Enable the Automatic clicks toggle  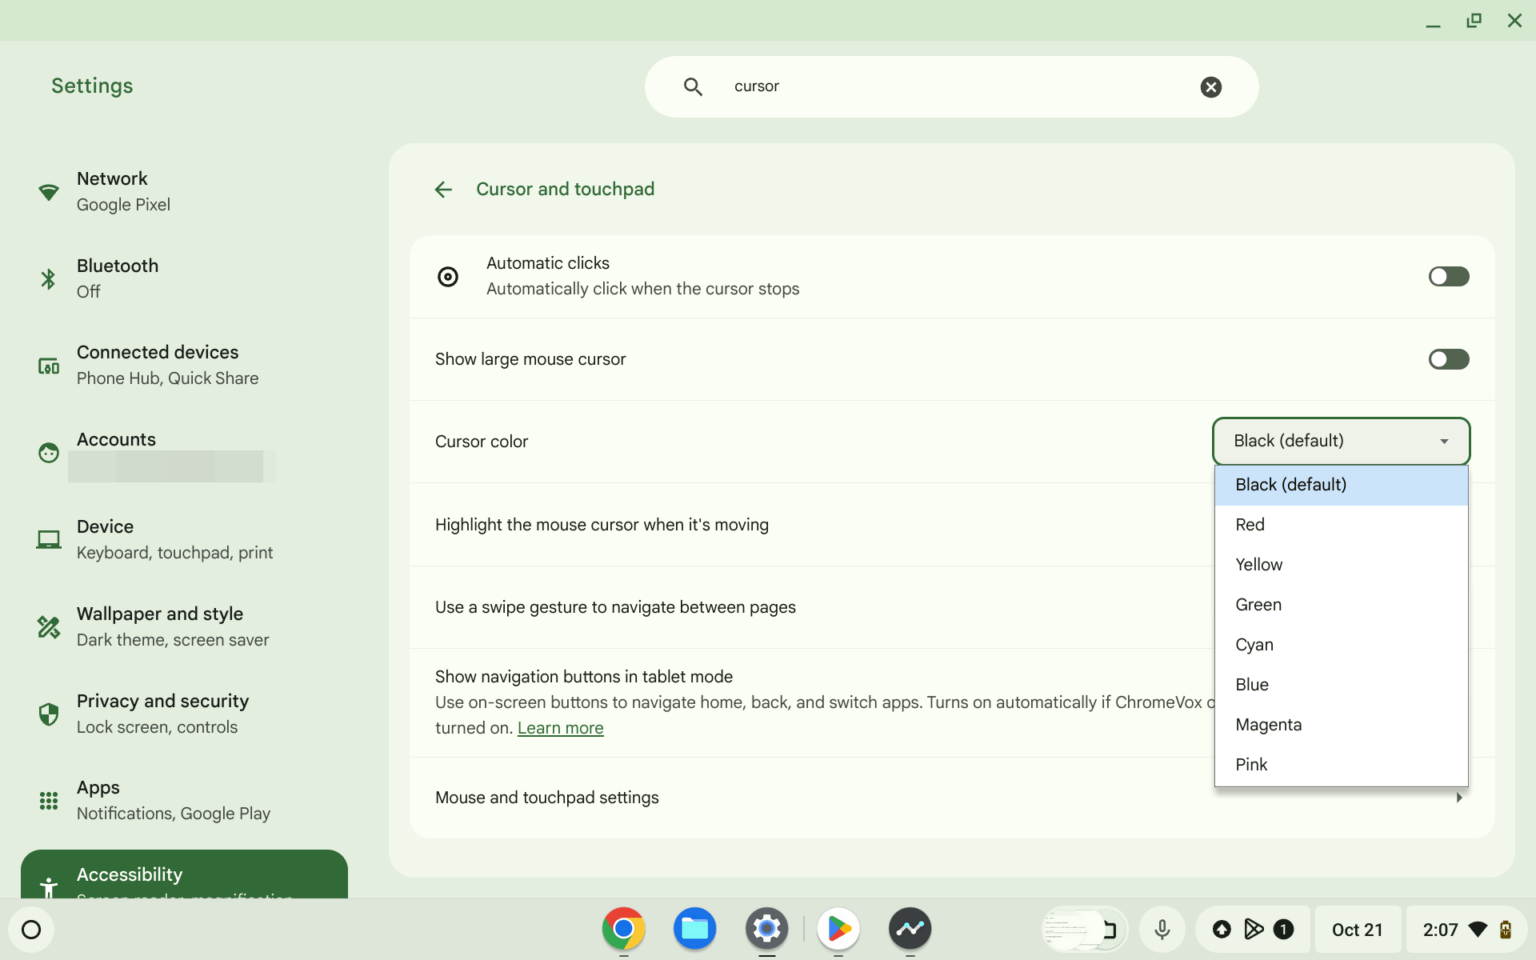click(1448, 276)
